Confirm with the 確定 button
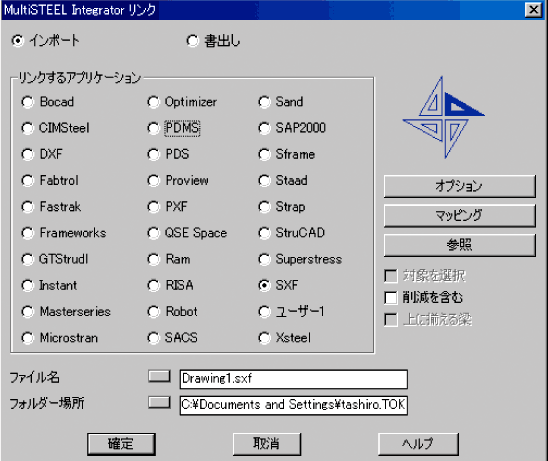This screenshot has width=548, height=461. point(121,444)
